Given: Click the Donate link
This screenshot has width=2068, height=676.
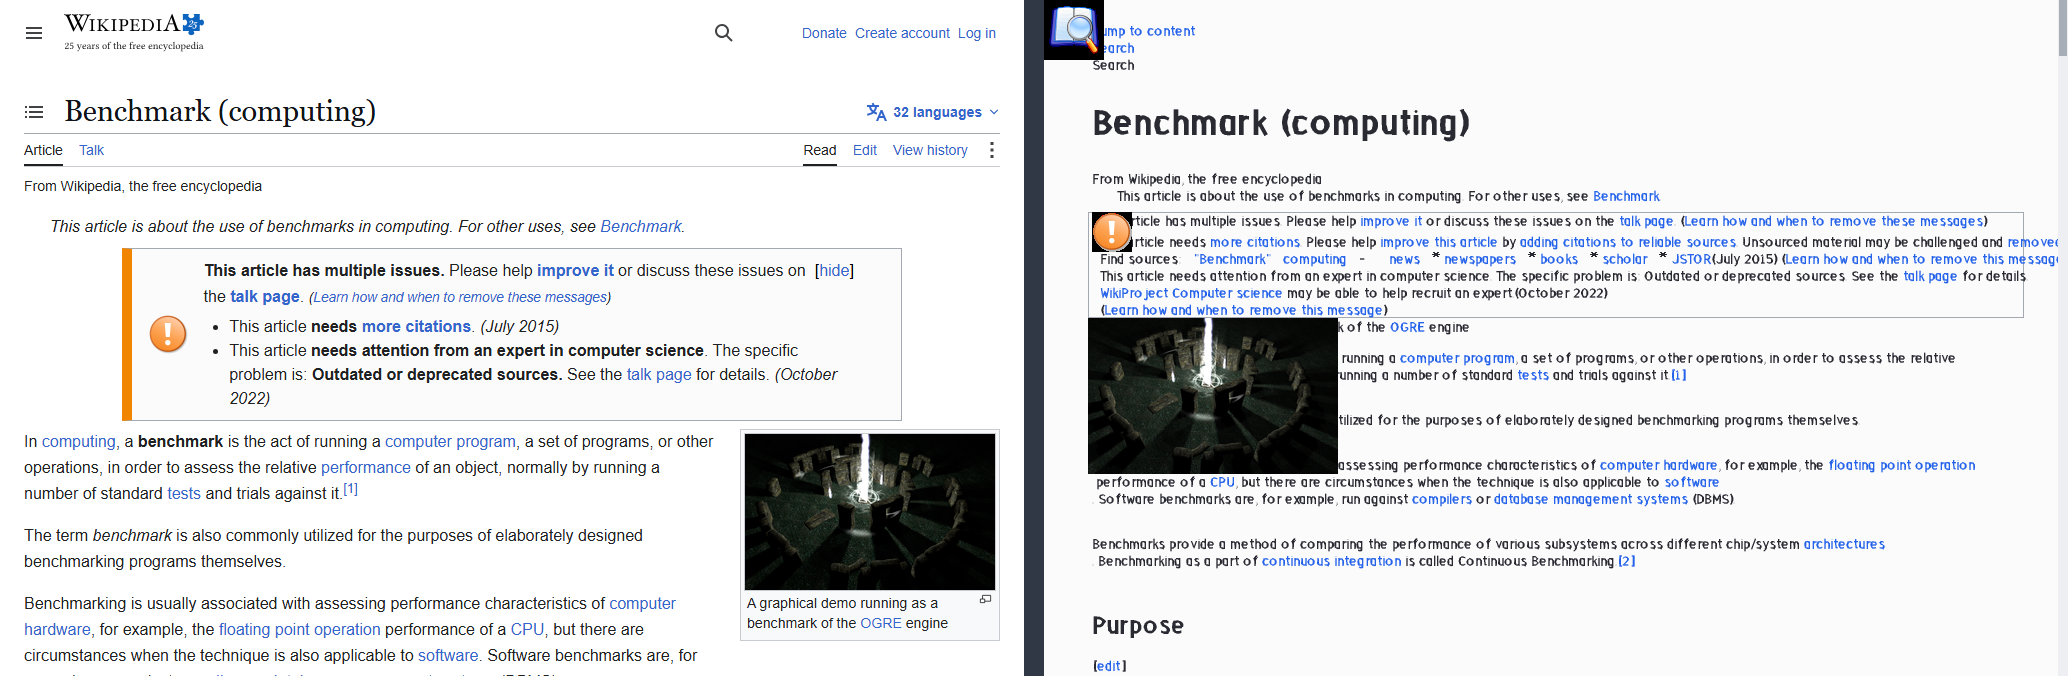Looking at the screenshot, I should point(824,33).
